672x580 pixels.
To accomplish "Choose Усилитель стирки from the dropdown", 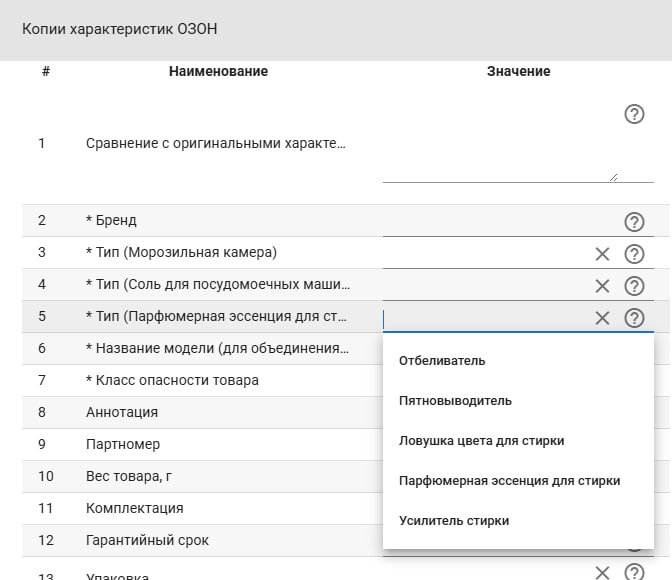I will pos(453,521).
